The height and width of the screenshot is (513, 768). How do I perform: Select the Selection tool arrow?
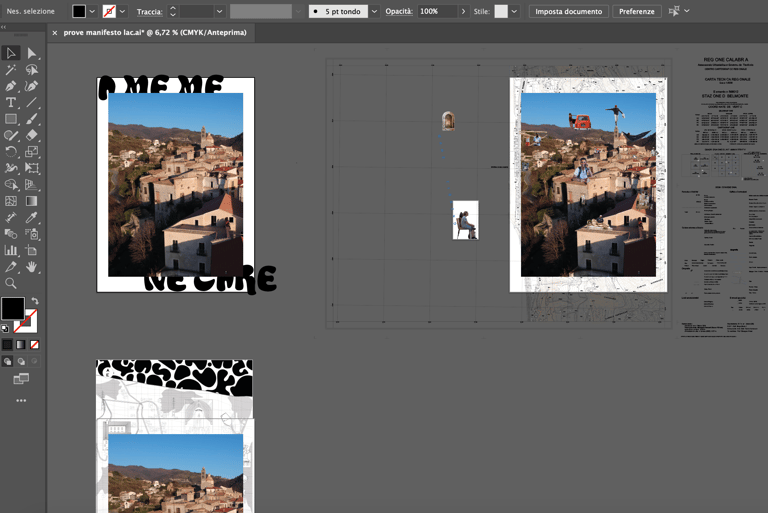click(x=11, y=53)
